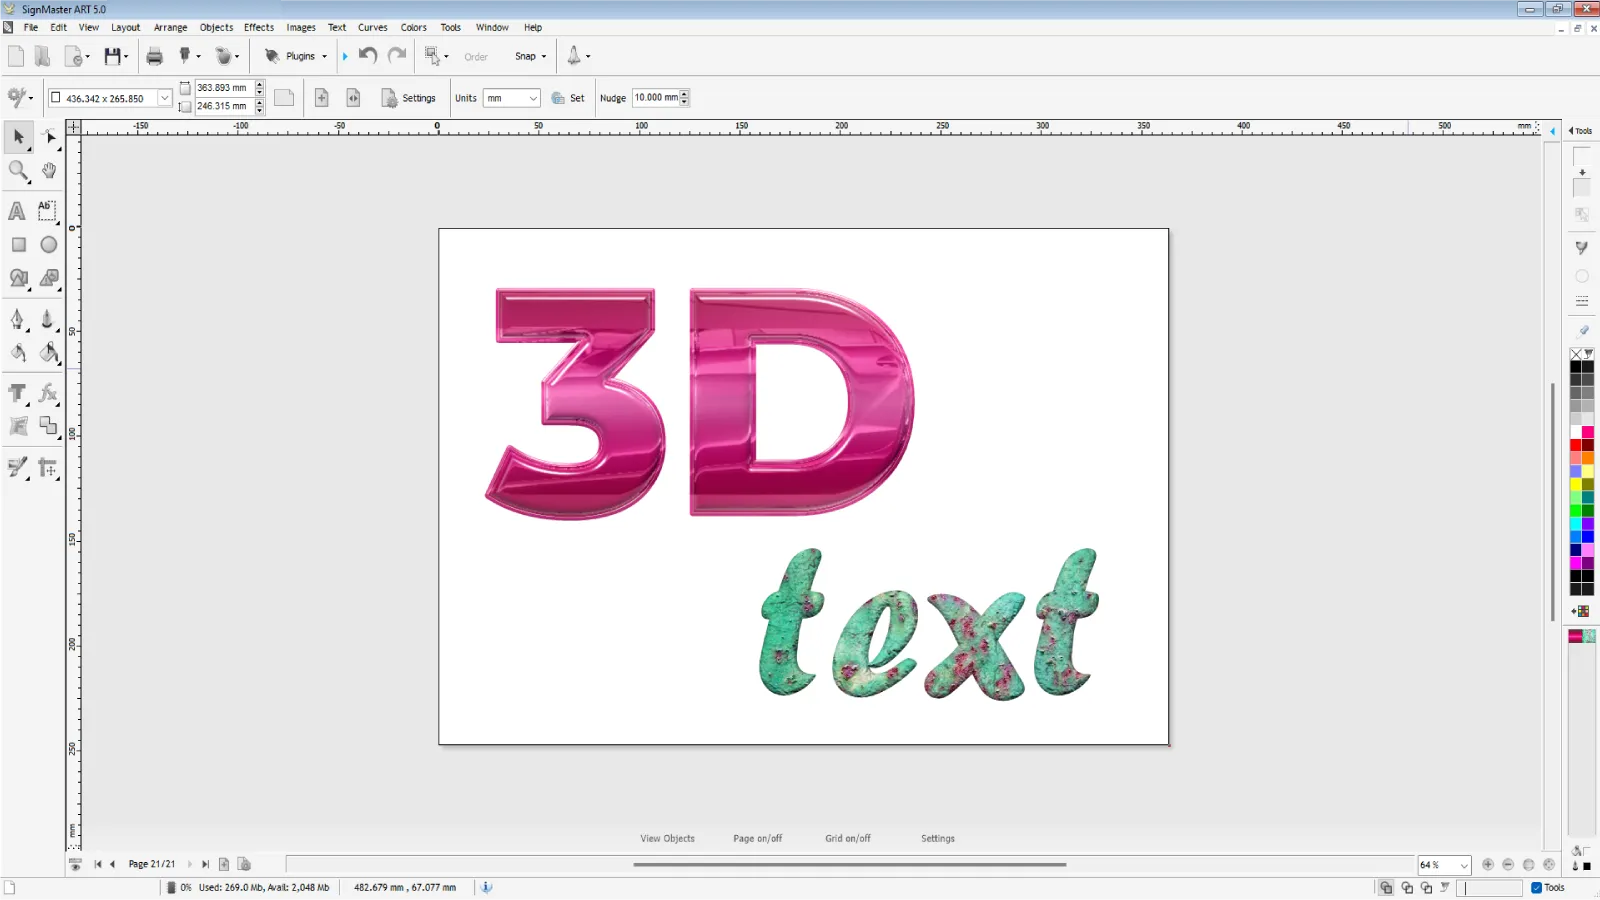
Task: Expand the Snap dropdown
Action: pos(544,57)
